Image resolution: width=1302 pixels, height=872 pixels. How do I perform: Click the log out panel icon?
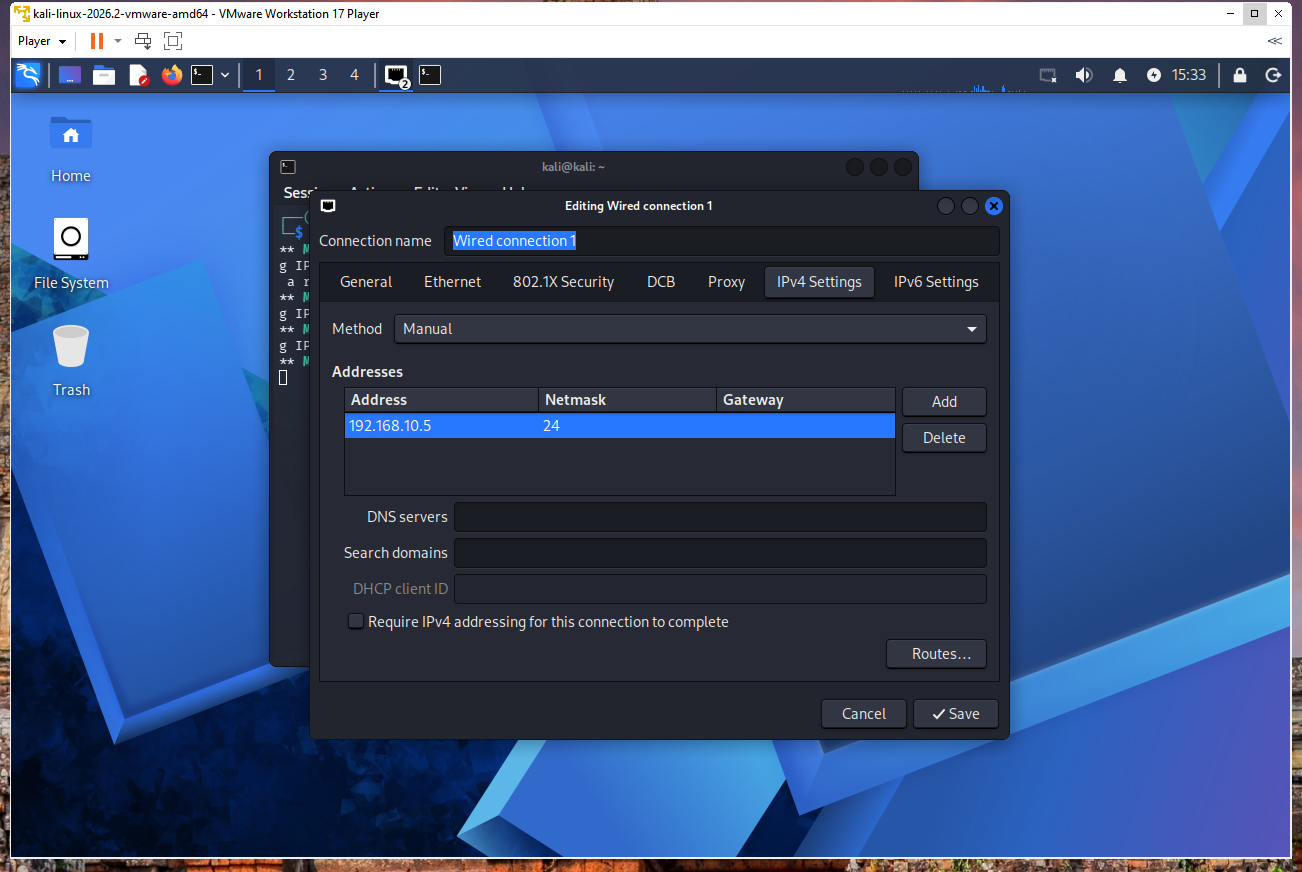click(1273, 75)
